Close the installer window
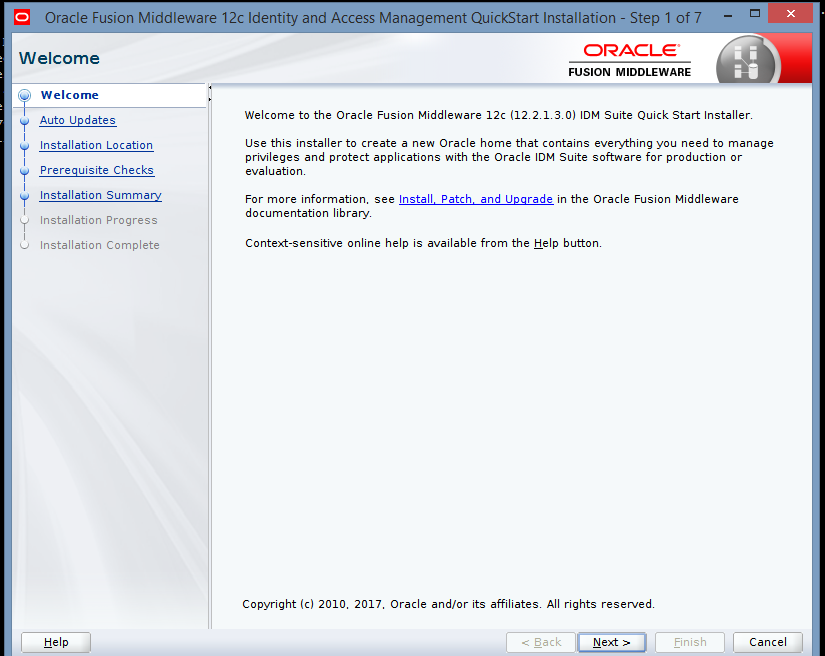Screen dimensions: 825x656 coord(790,14)
